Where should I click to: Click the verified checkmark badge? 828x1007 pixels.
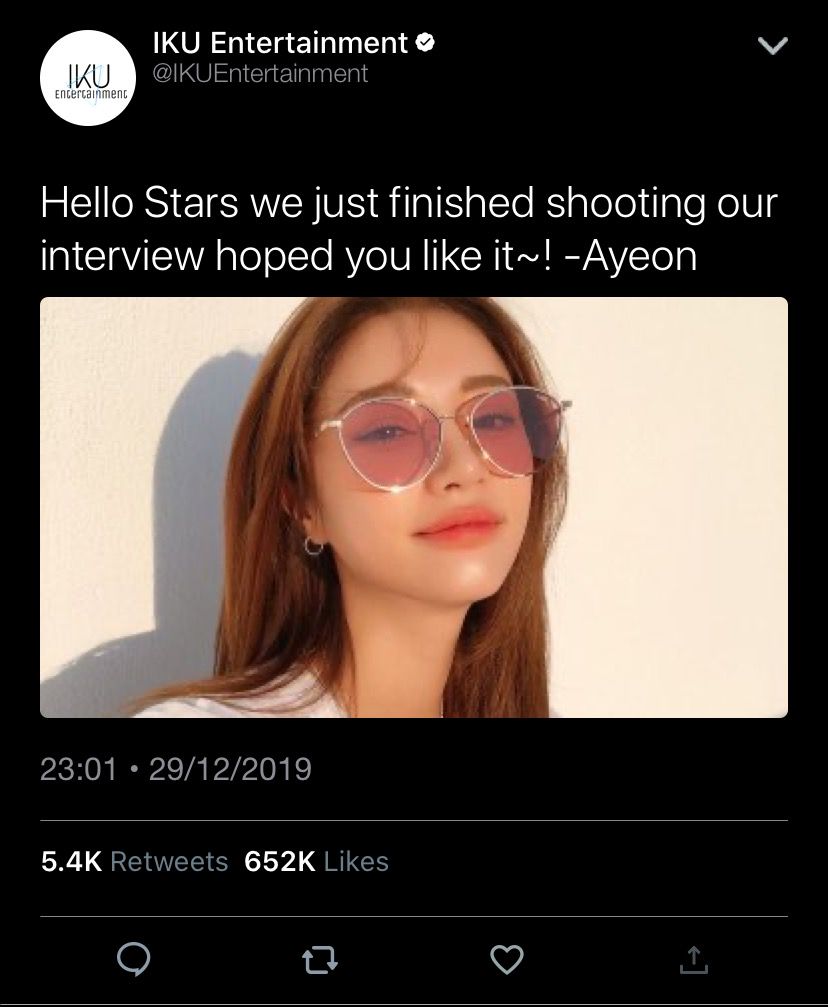click(x=426, y=43)
